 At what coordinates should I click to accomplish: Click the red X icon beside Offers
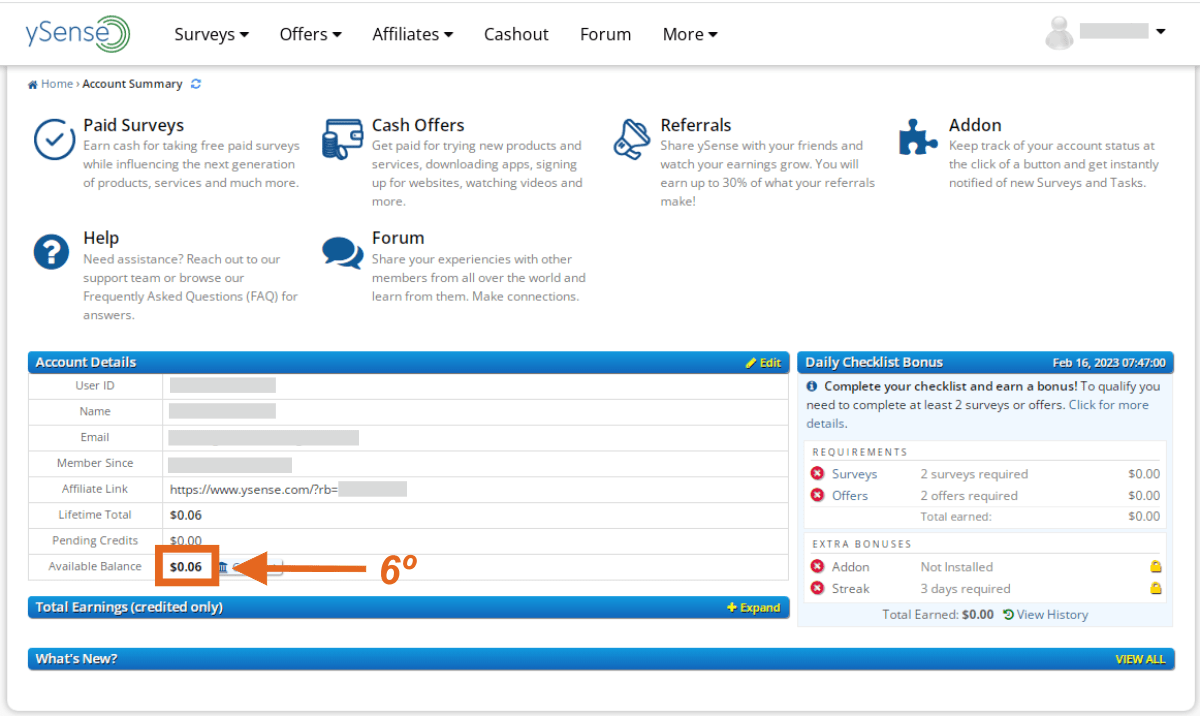pos(817,496)
